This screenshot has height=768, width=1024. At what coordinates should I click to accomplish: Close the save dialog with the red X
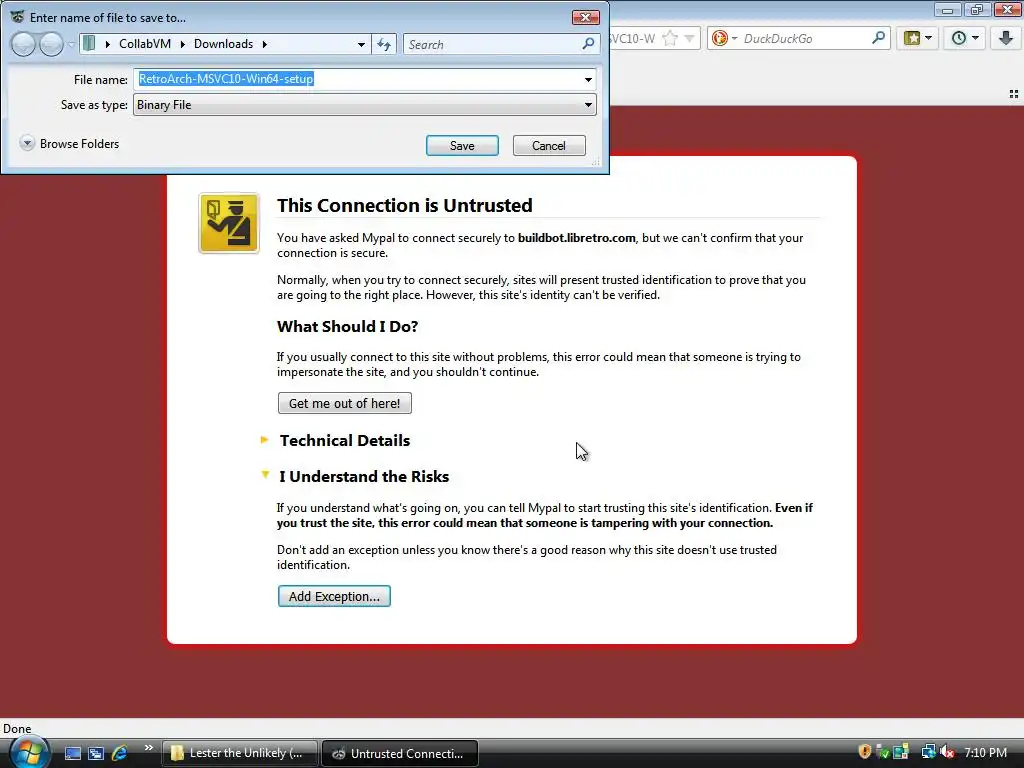[x=585, y=18]
